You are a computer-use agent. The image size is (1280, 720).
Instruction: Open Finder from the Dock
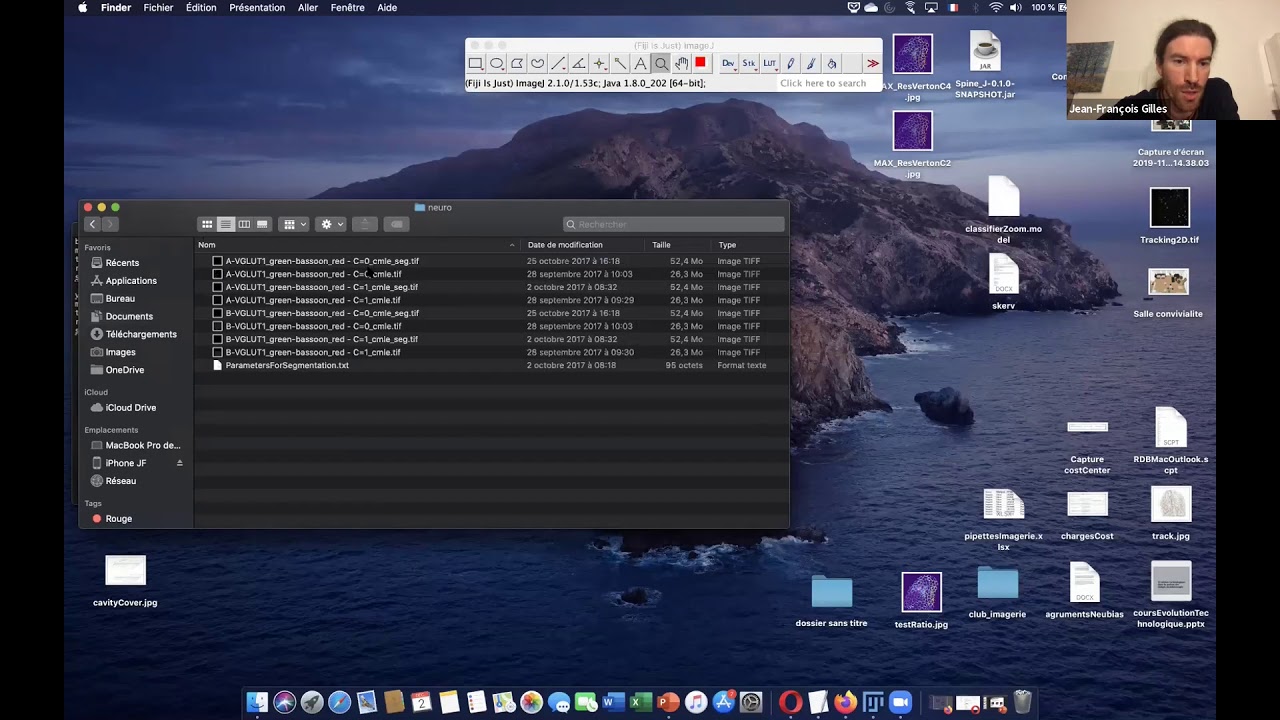257,703
